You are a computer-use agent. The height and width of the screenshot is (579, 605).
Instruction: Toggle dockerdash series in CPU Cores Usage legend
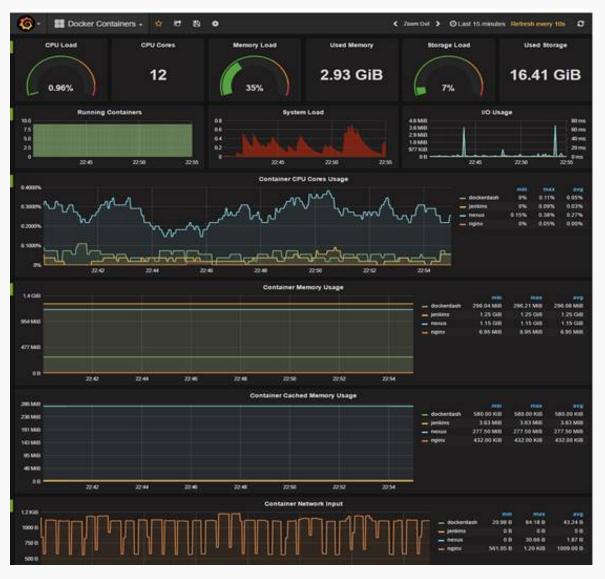(x=483, y=198)
